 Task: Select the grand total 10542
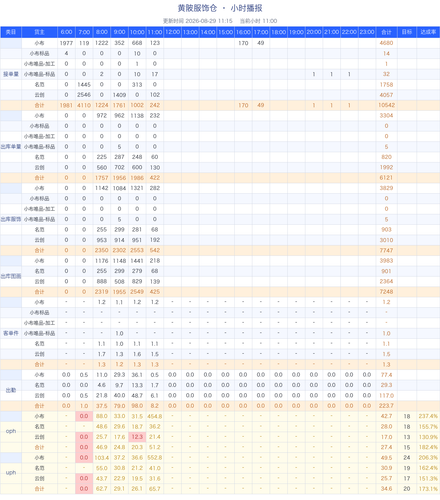[x=386, y=105]
